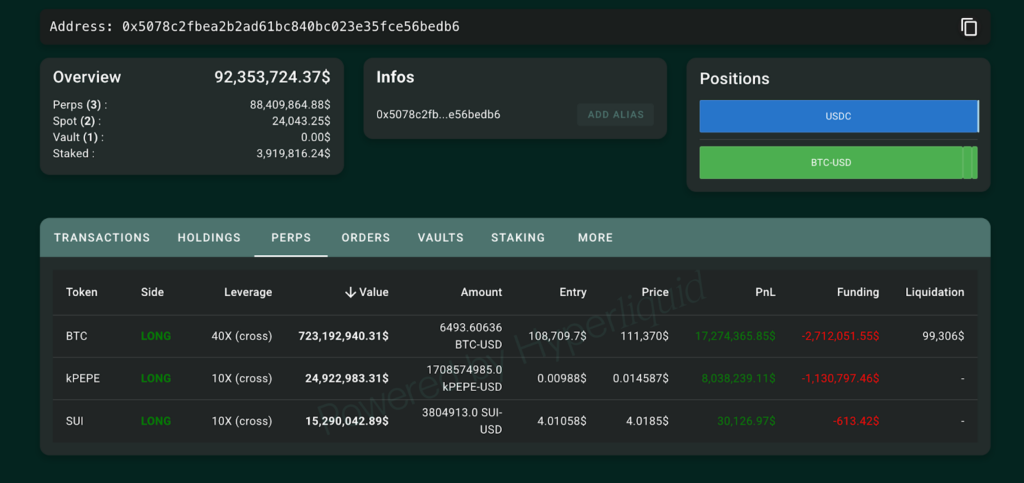Viewport: 1024px width, 483px height.
Task: Click kPEPE entry price 0.00988$
Action: (x=562, y=379)
